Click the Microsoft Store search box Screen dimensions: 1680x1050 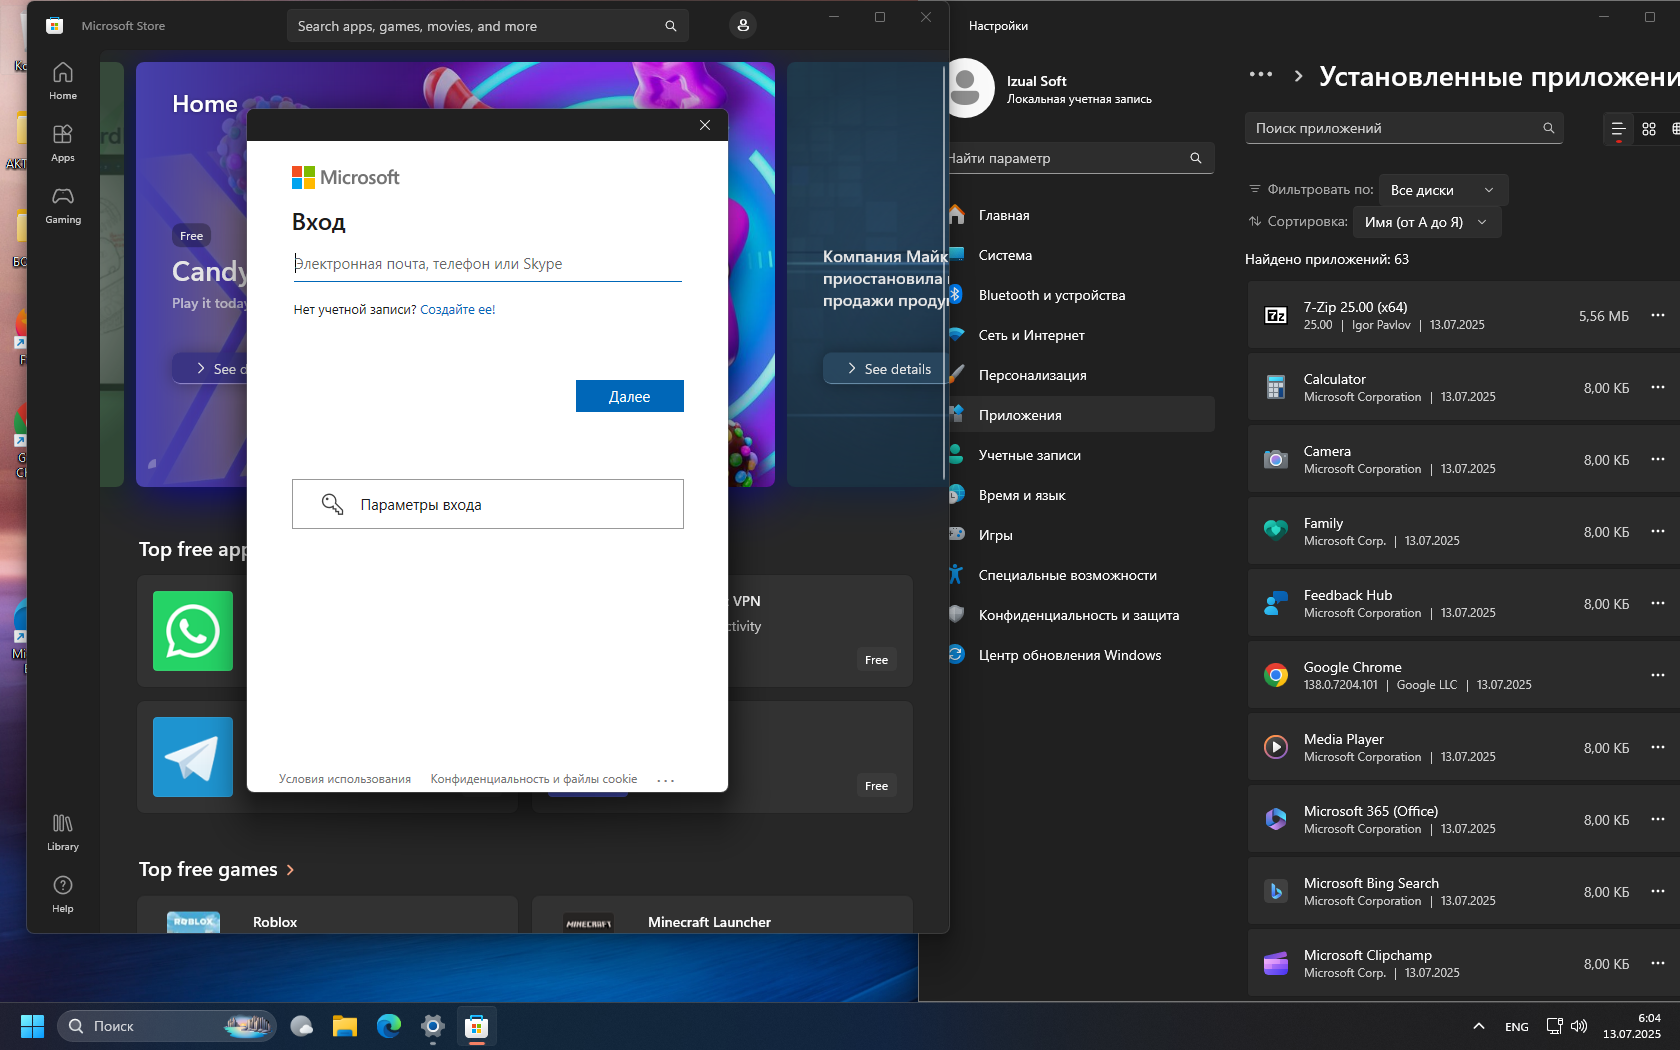pyautogui.click(x=488, y=26)
